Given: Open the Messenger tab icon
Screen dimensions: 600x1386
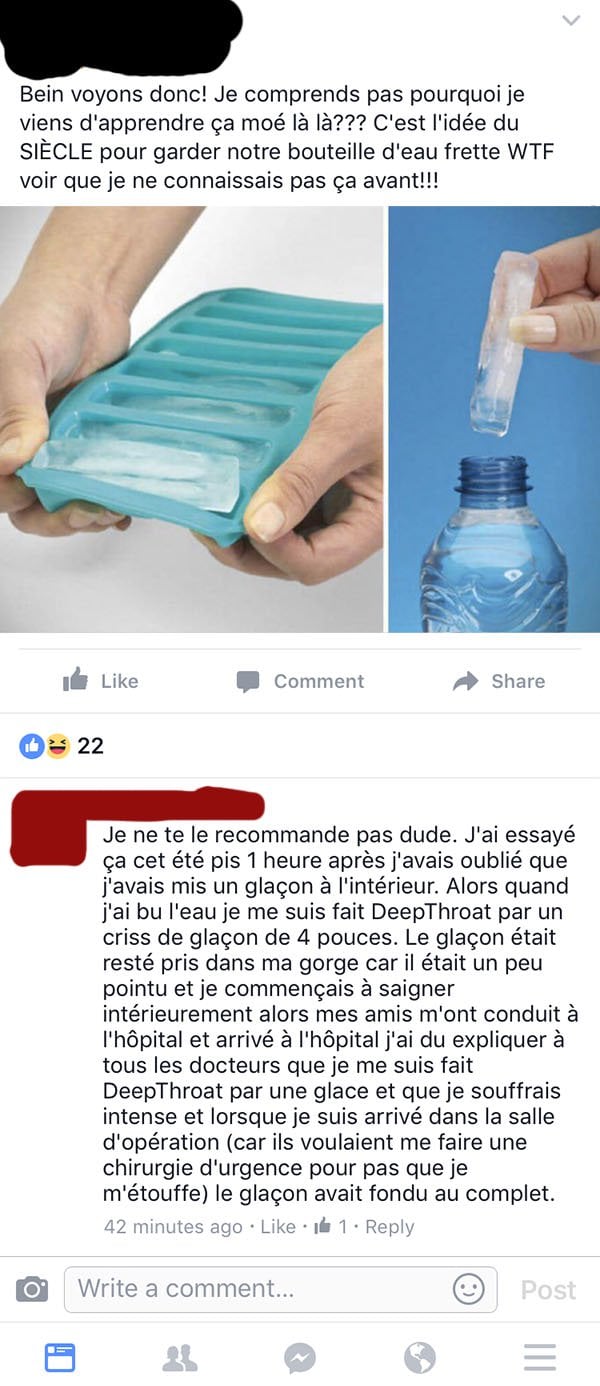Looking at the screenshot, I should click(300, 1357).
